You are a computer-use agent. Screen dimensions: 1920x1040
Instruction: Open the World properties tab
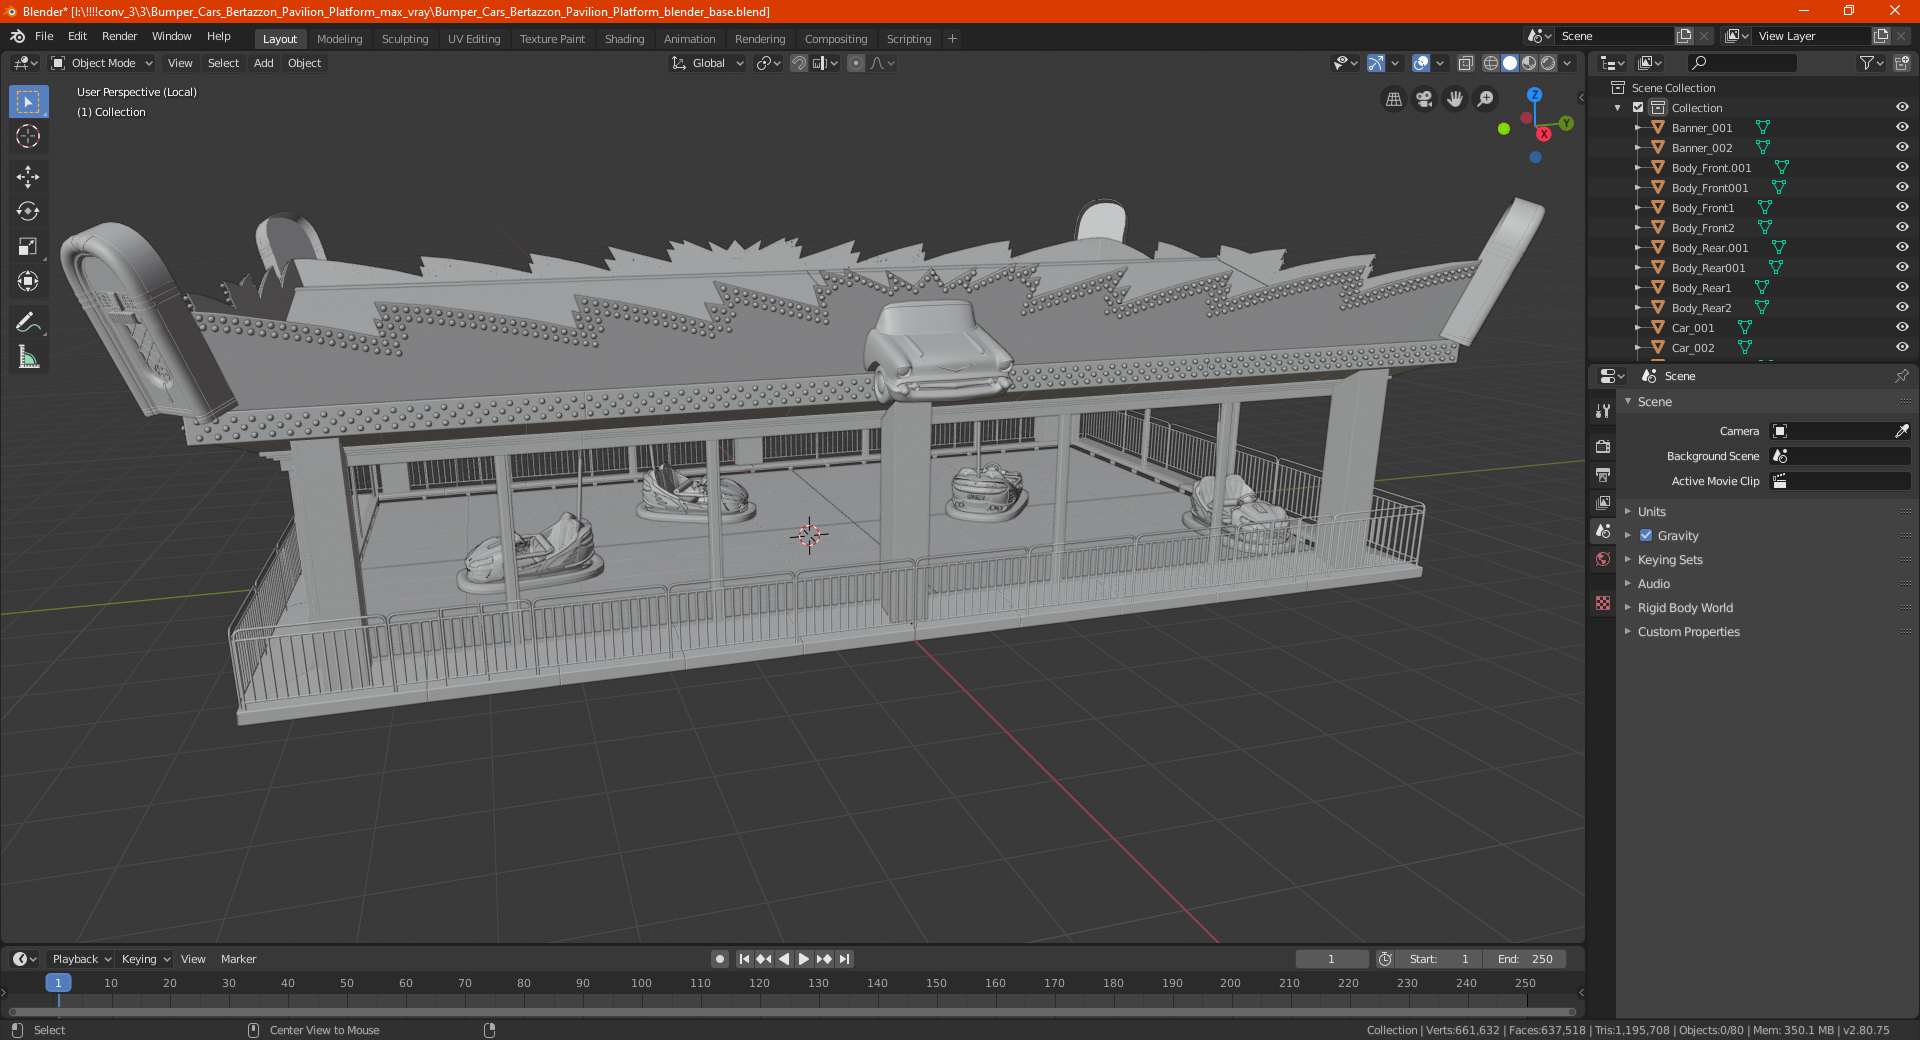pyautogui.click(x=1603, y=559)
